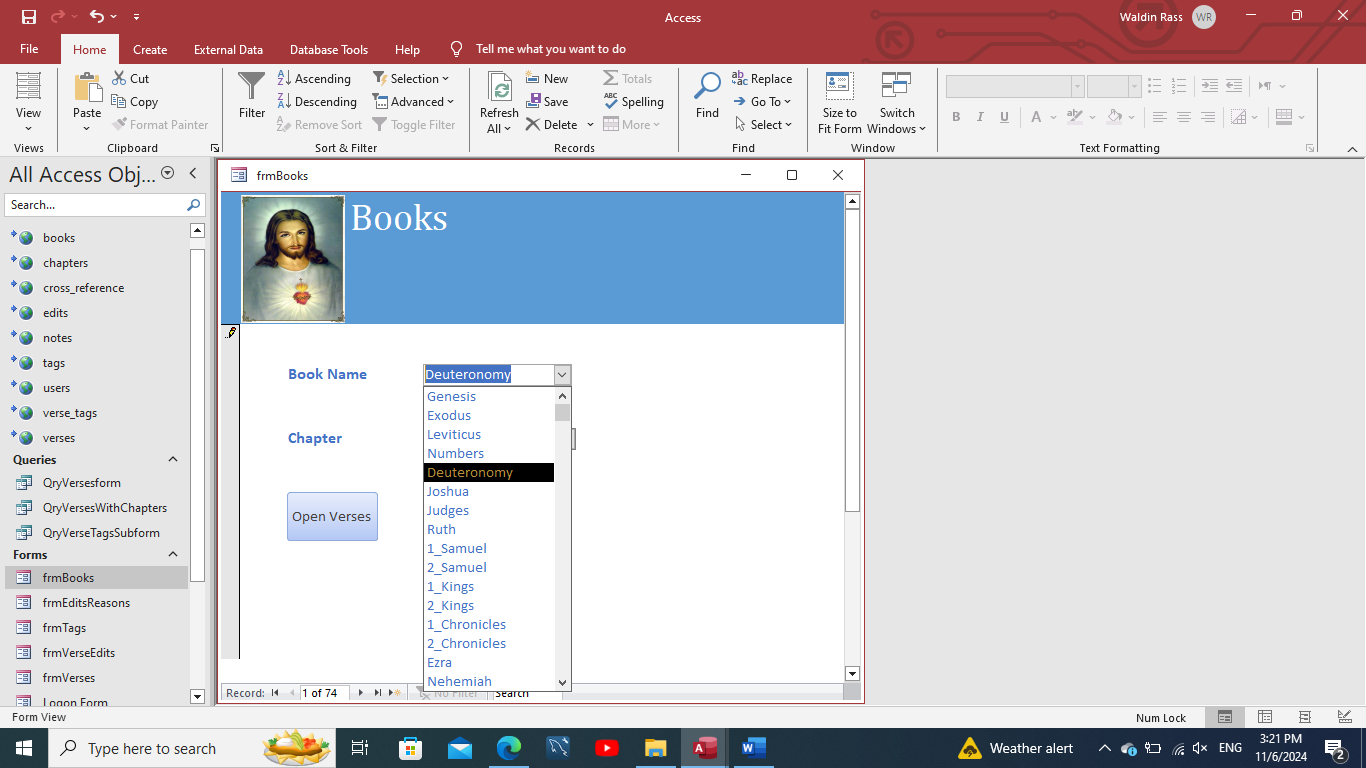Switch to Design view in status bar

(x=1345, y=717)
